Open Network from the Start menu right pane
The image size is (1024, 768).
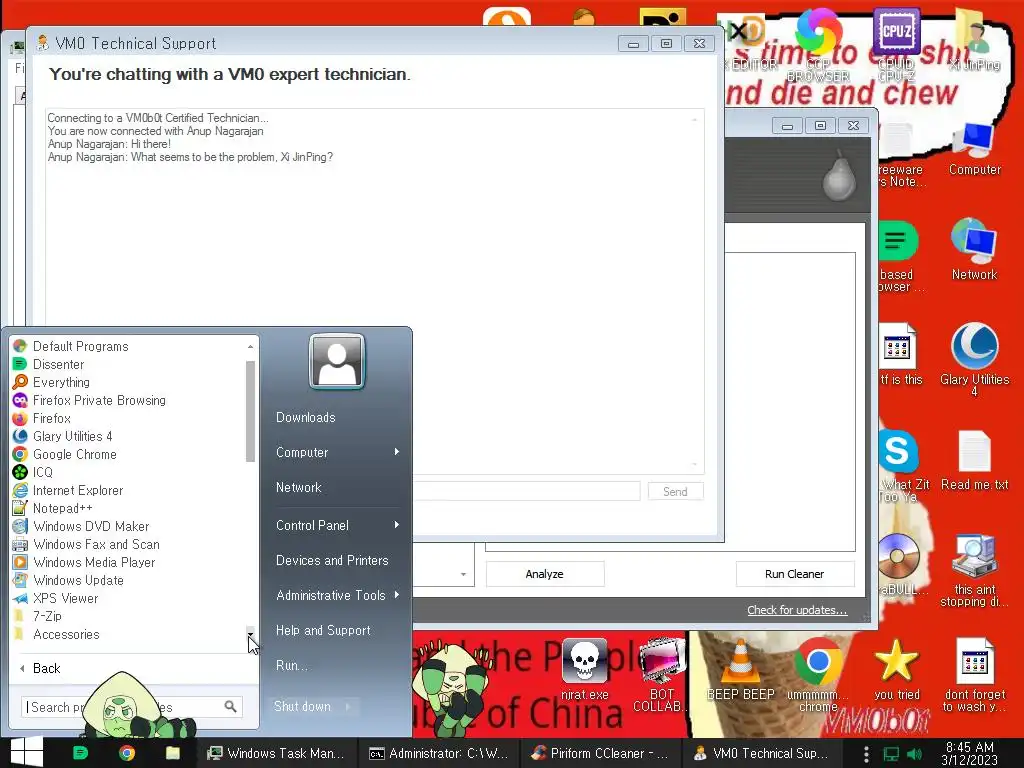pos(298,487)
